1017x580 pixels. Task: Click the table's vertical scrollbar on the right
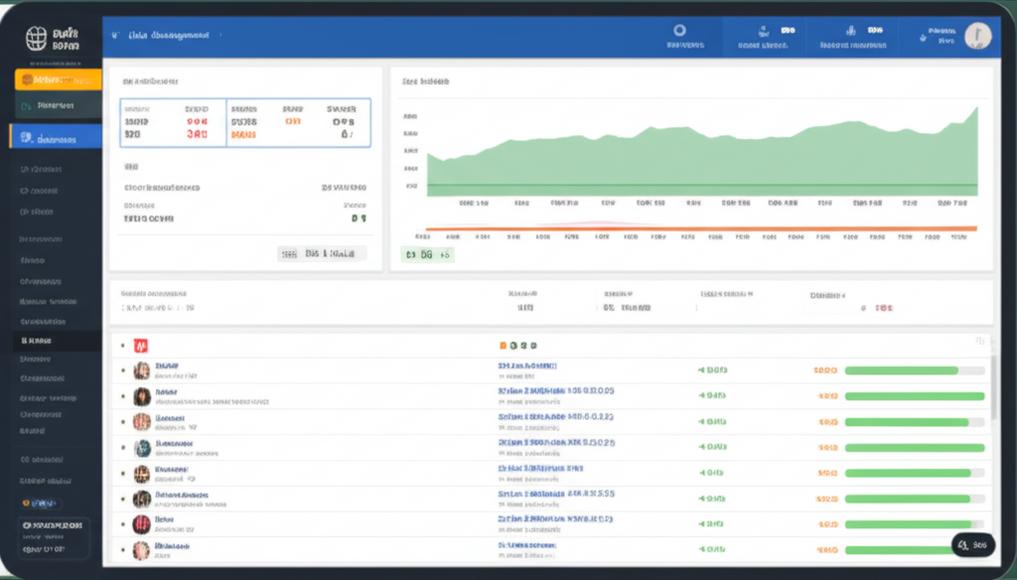click(993, 388)
